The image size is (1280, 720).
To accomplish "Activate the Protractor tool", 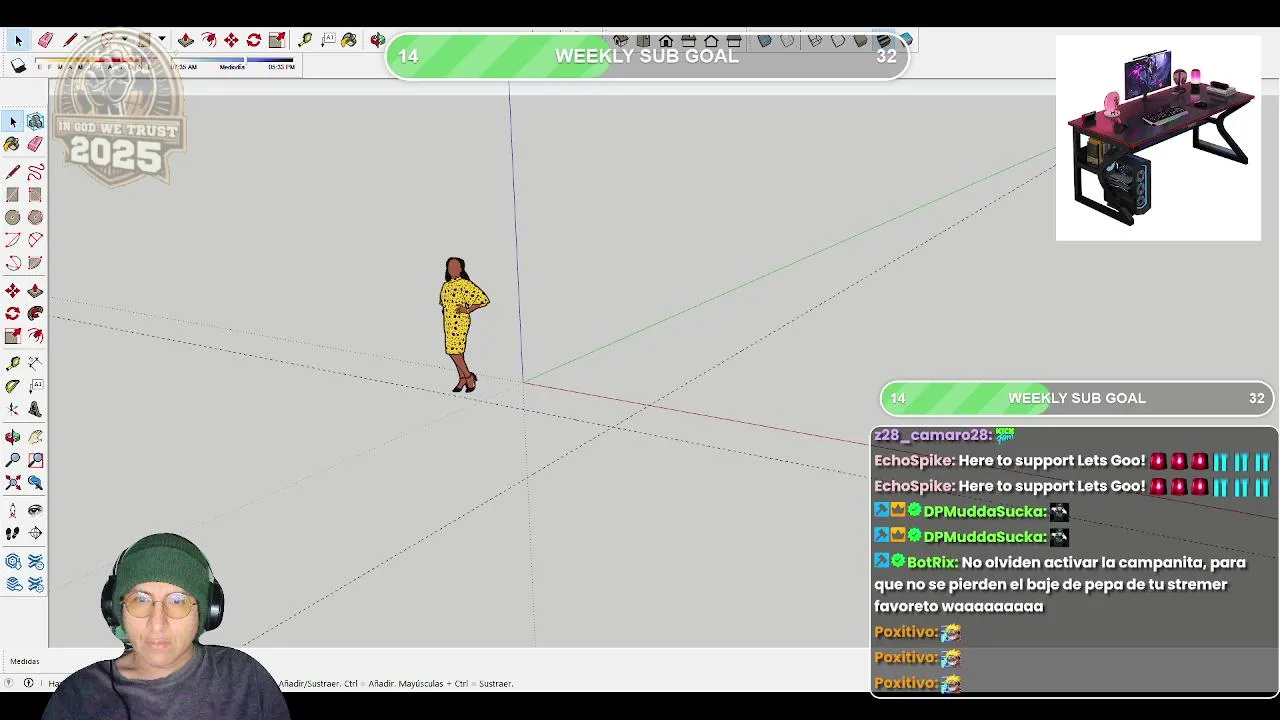I will click(13, 387).
